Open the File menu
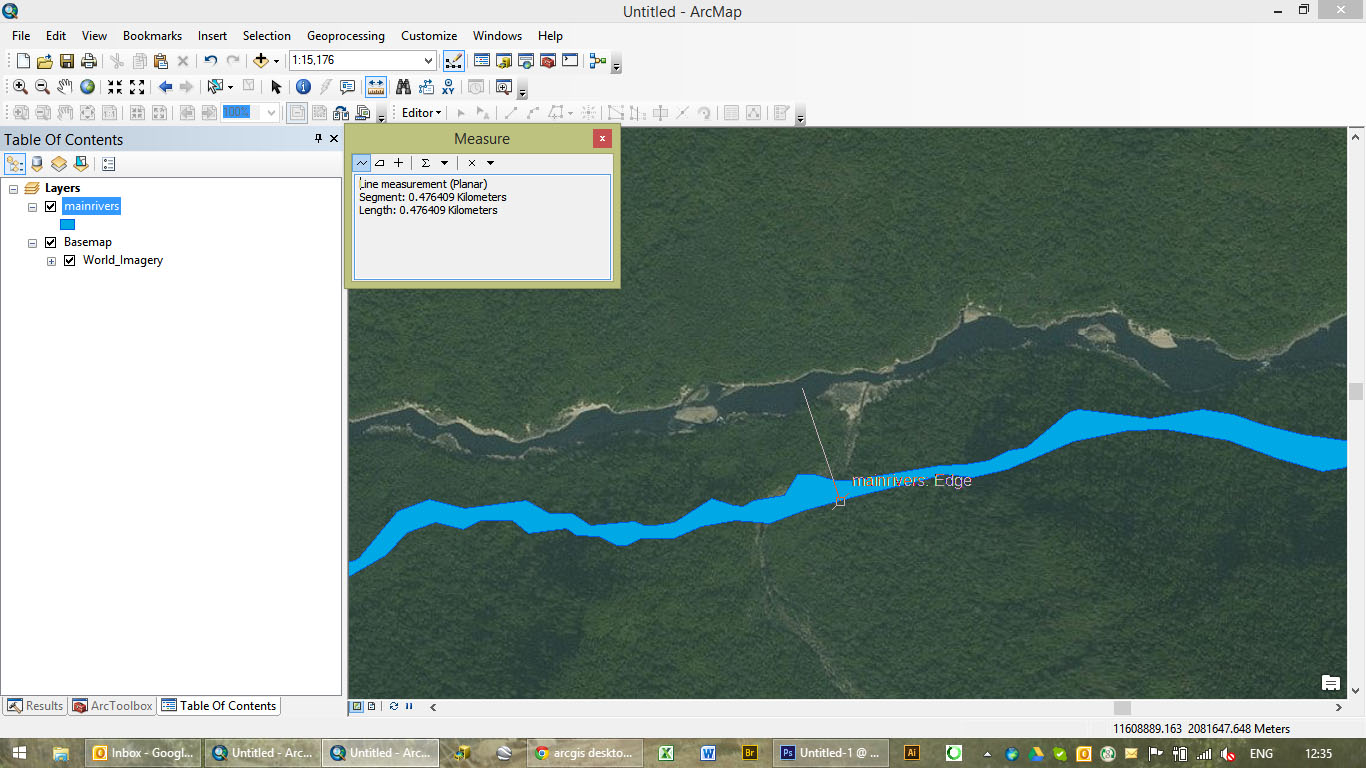1366x768 pixels. (x=21, y=35)
